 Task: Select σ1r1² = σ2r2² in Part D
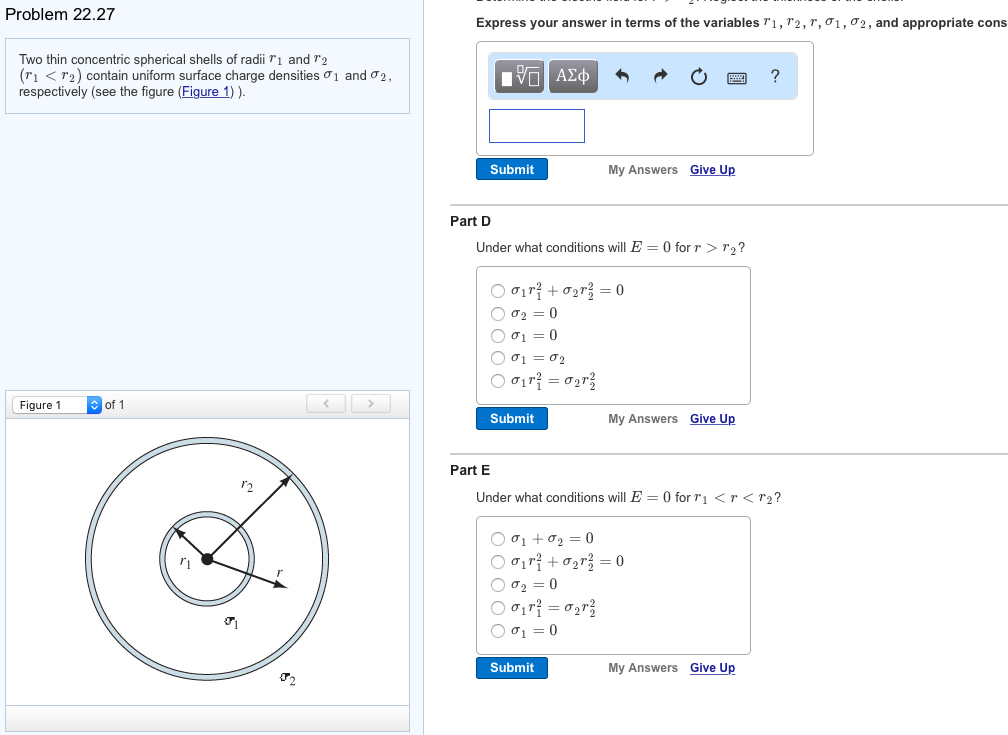pyautogui.click(x=497, y=381)
